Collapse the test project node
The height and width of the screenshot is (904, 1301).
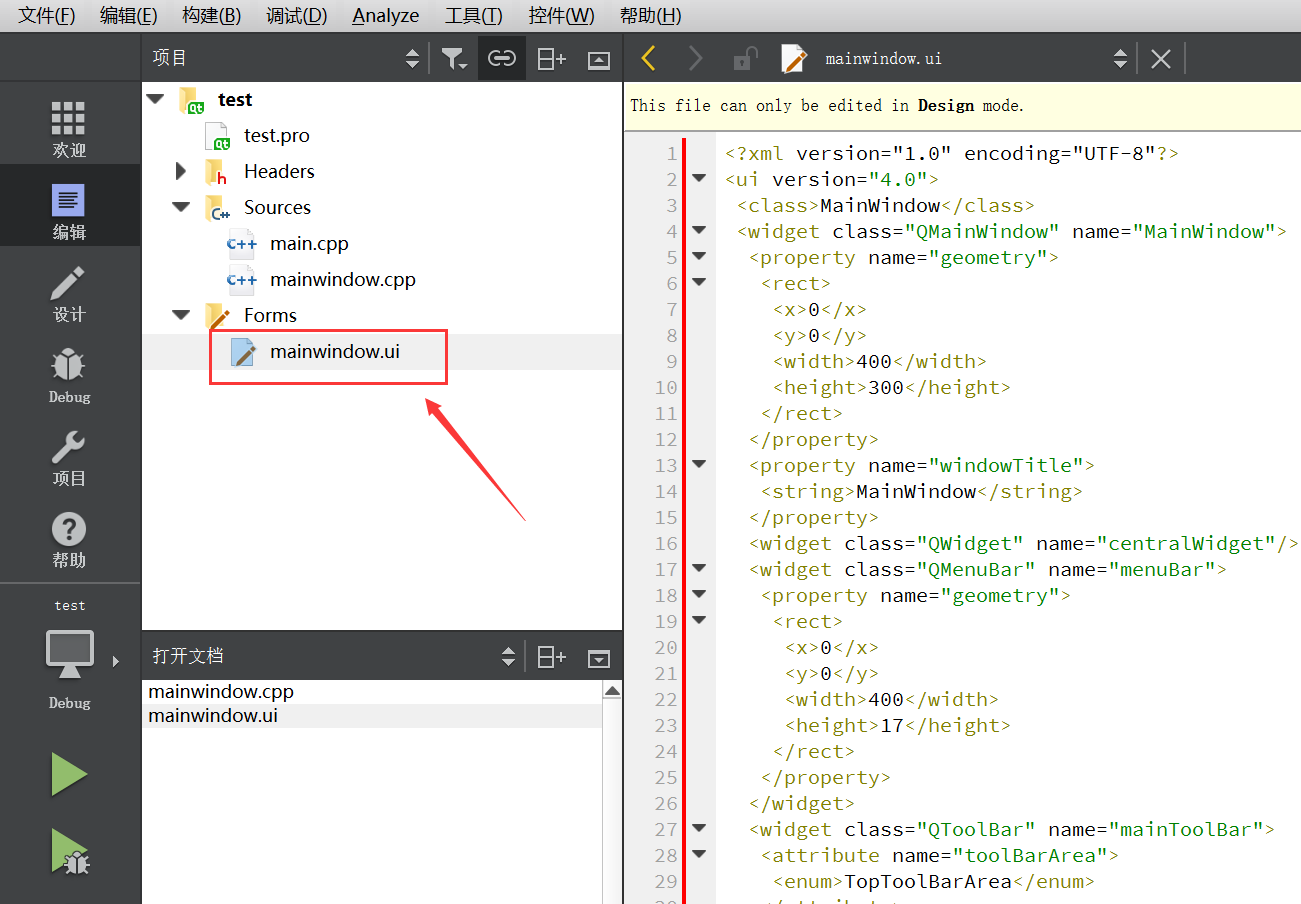pyautogui.click(x=155, y=99)
